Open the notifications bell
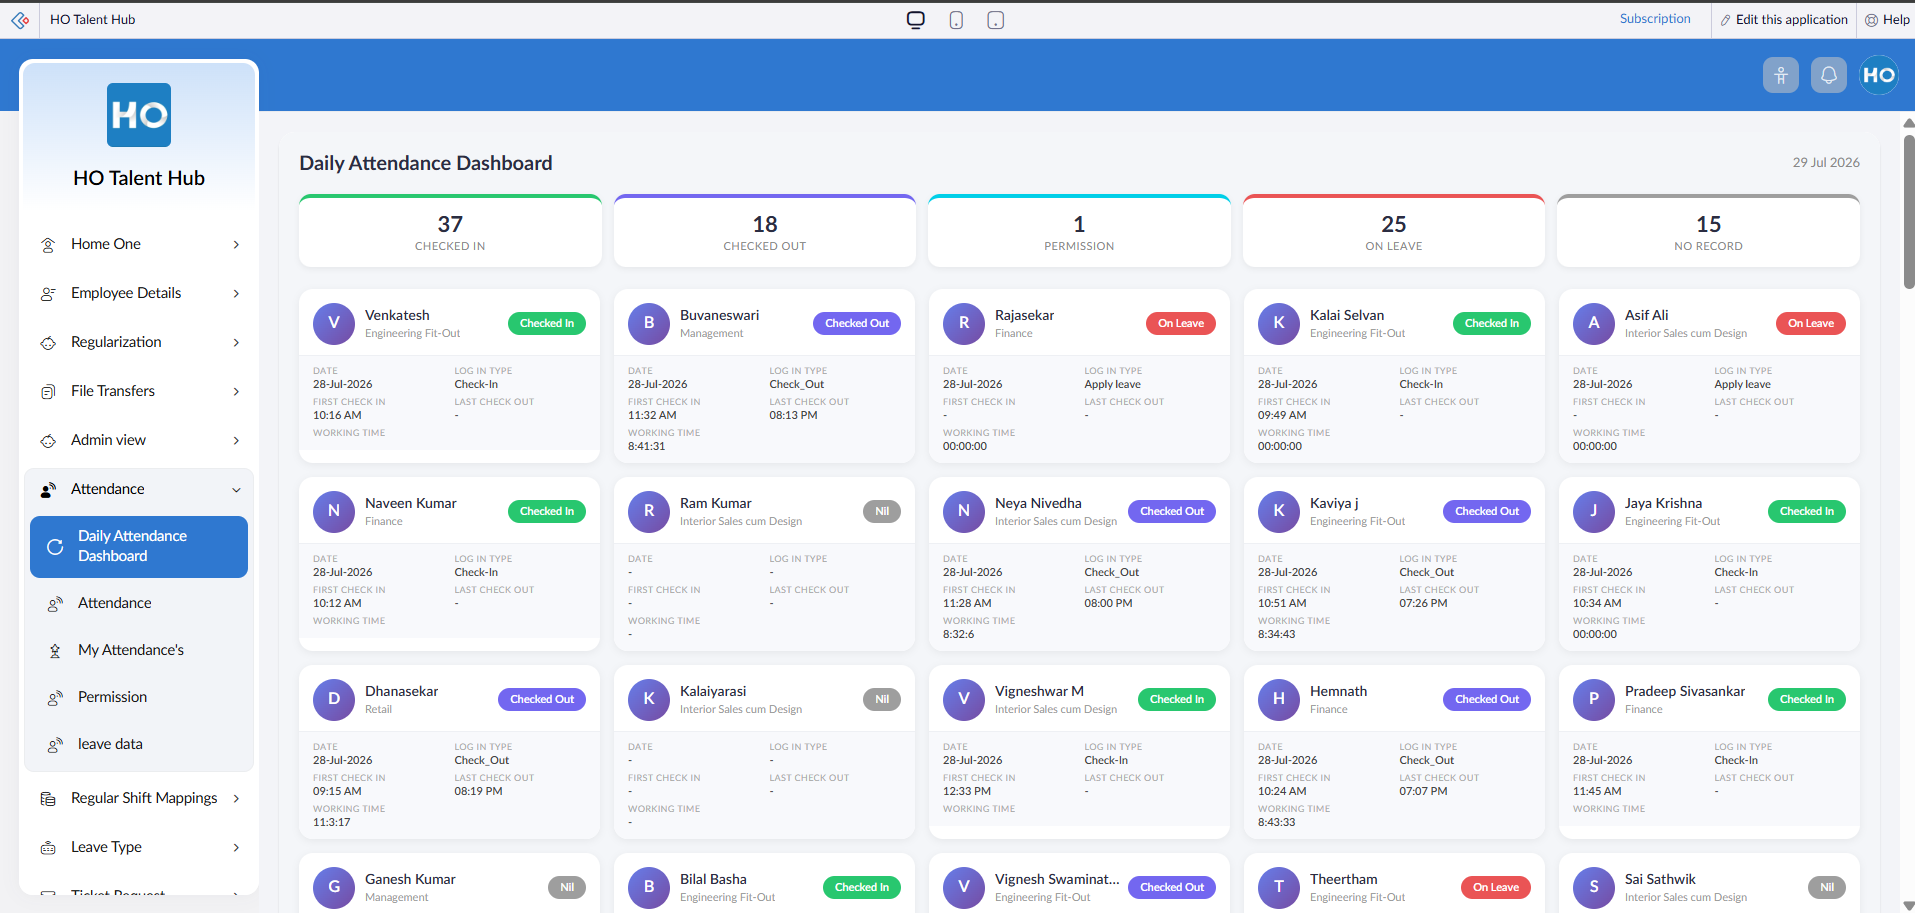The image size is (1915, 913). tap(1829, 75)
